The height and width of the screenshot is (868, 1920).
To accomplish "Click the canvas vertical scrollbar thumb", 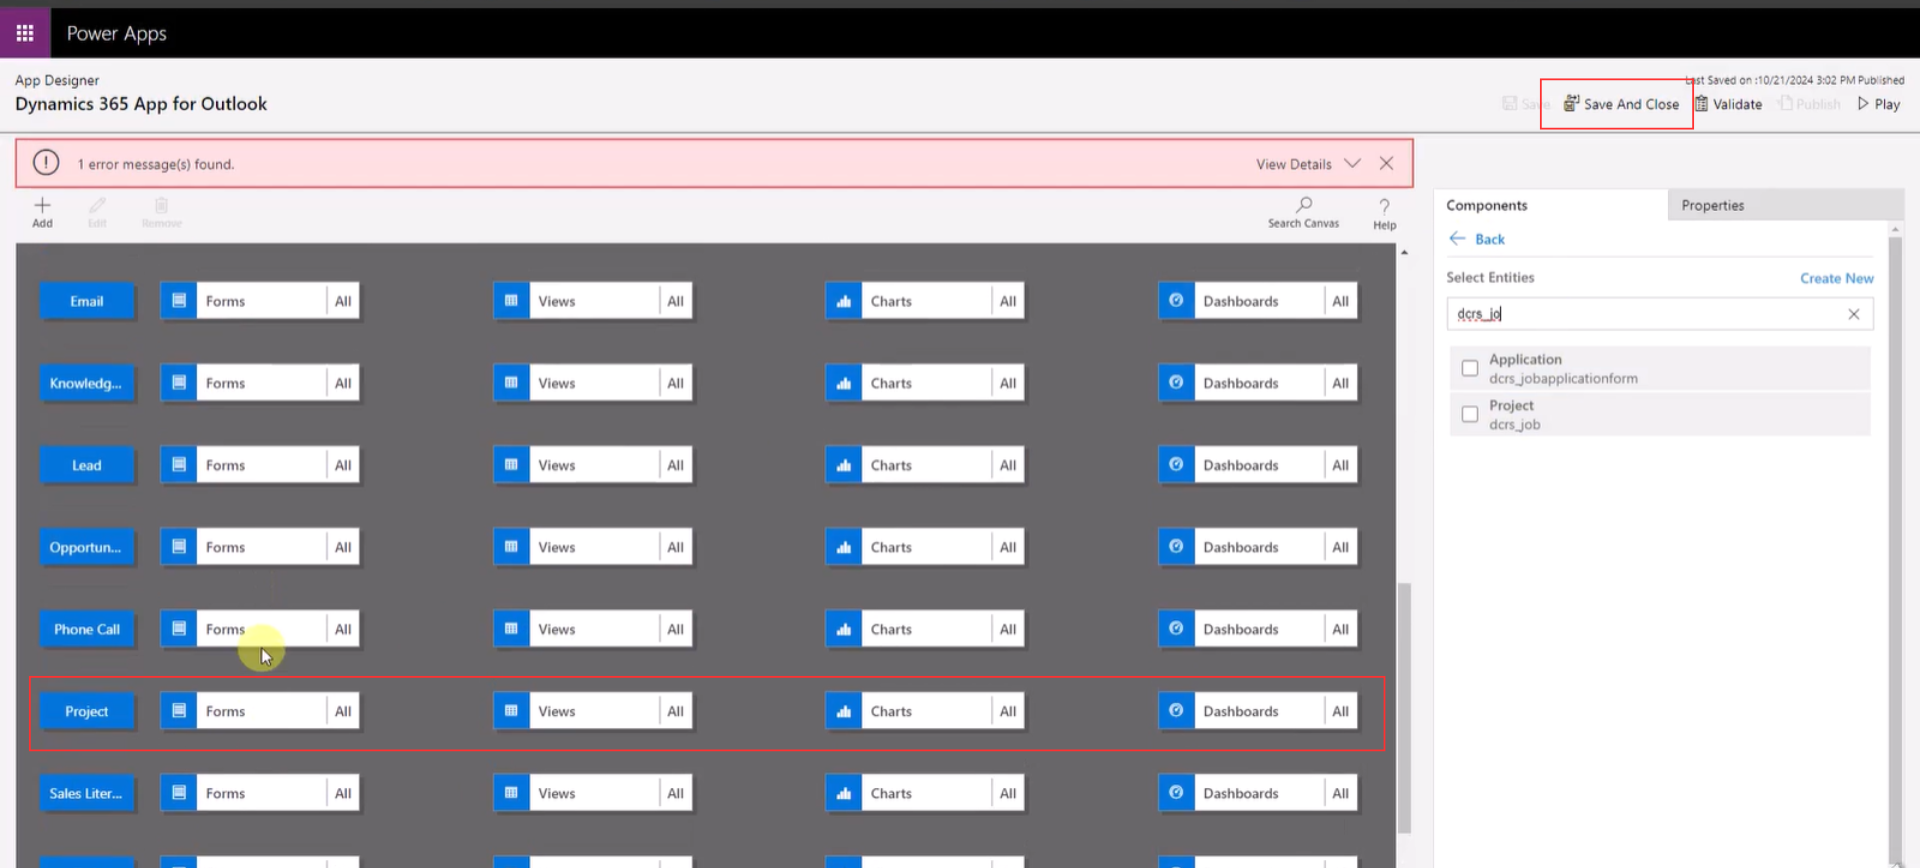I will [x=1404, y=708].
